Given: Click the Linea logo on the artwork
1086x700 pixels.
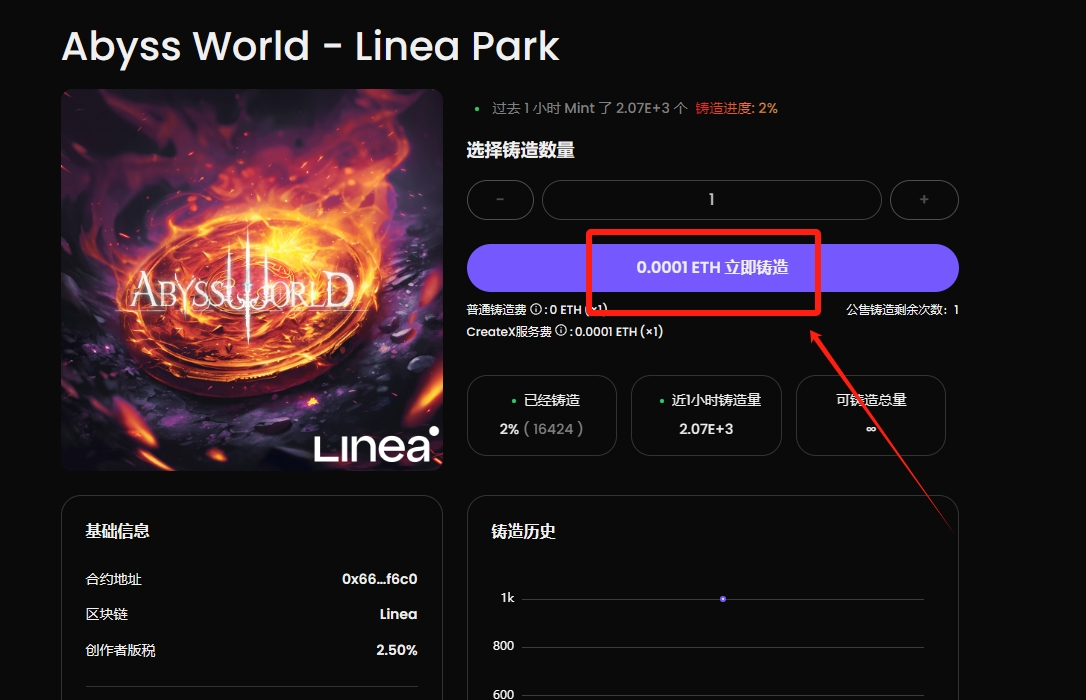Looking at the screenshot, I should coord(376,447).
